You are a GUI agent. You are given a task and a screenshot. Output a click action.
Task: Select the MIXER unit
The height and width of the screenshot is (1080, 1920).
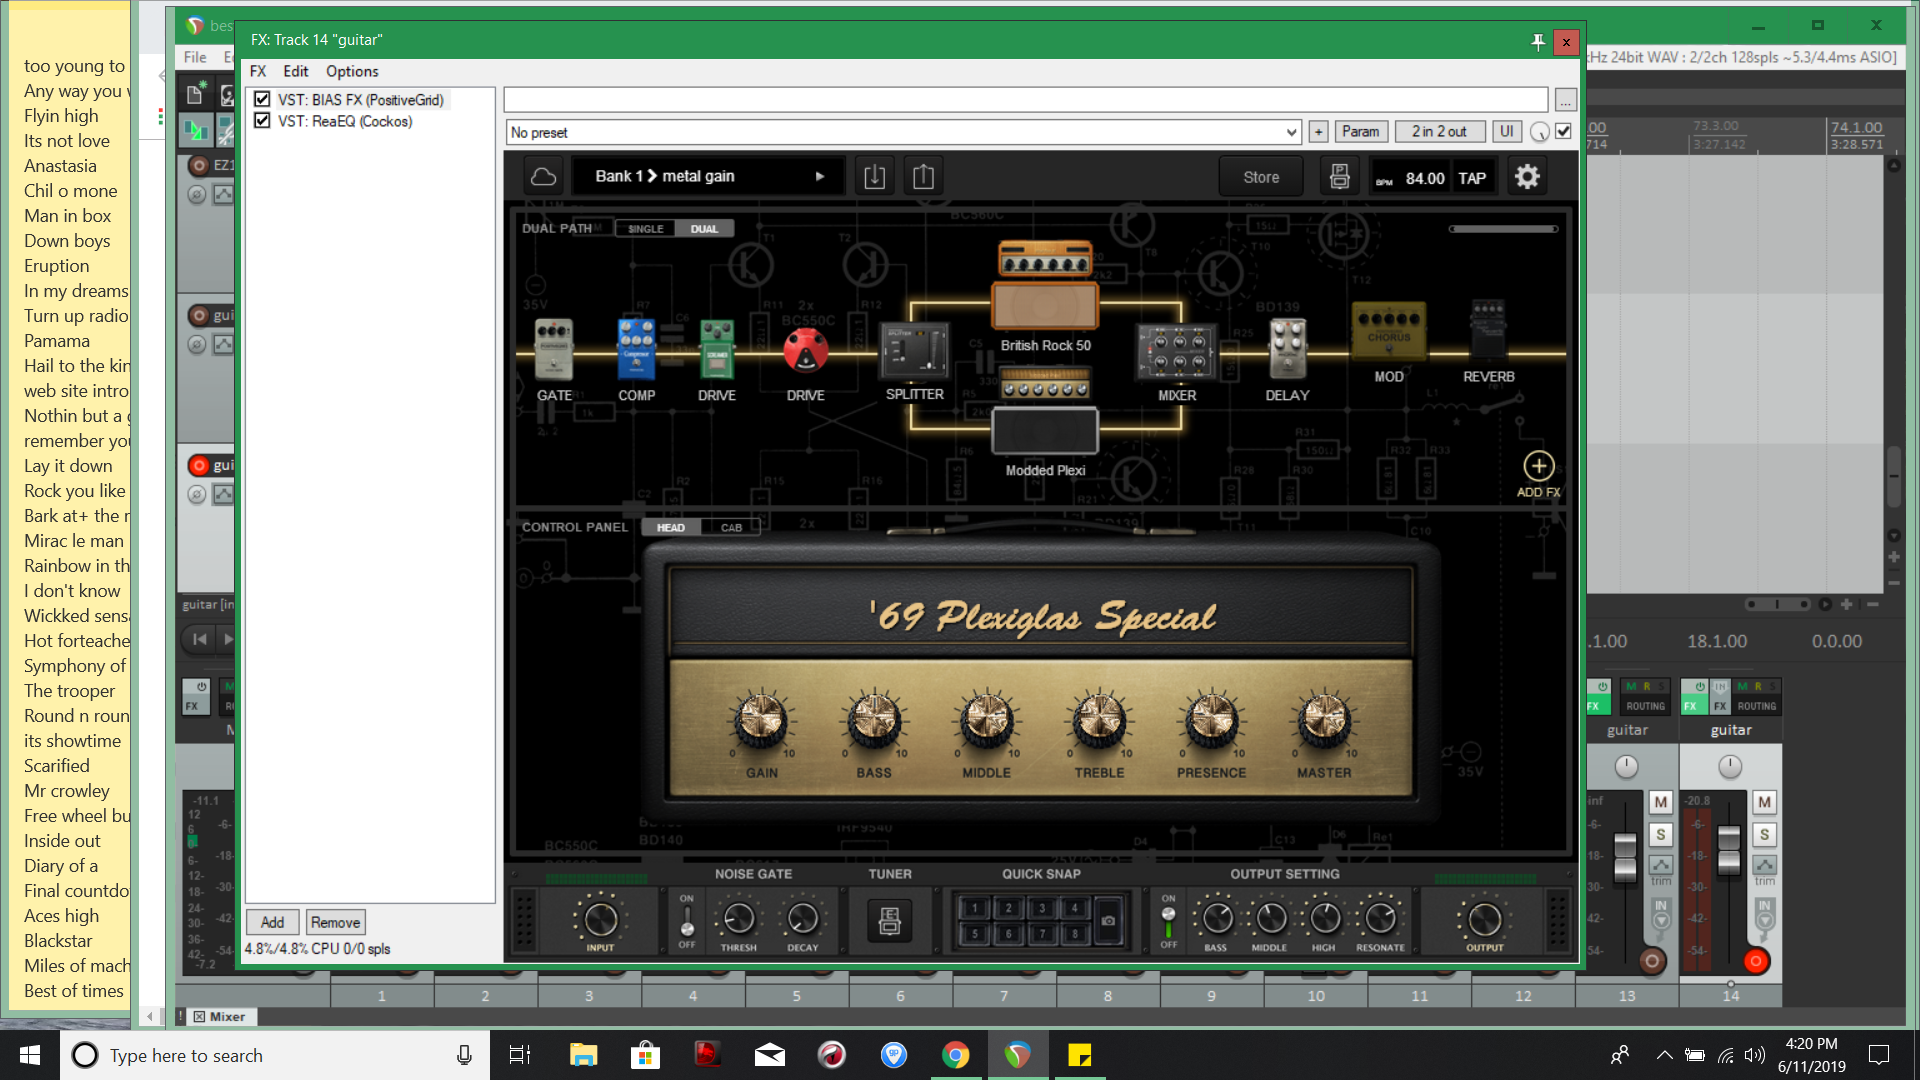1177,352
